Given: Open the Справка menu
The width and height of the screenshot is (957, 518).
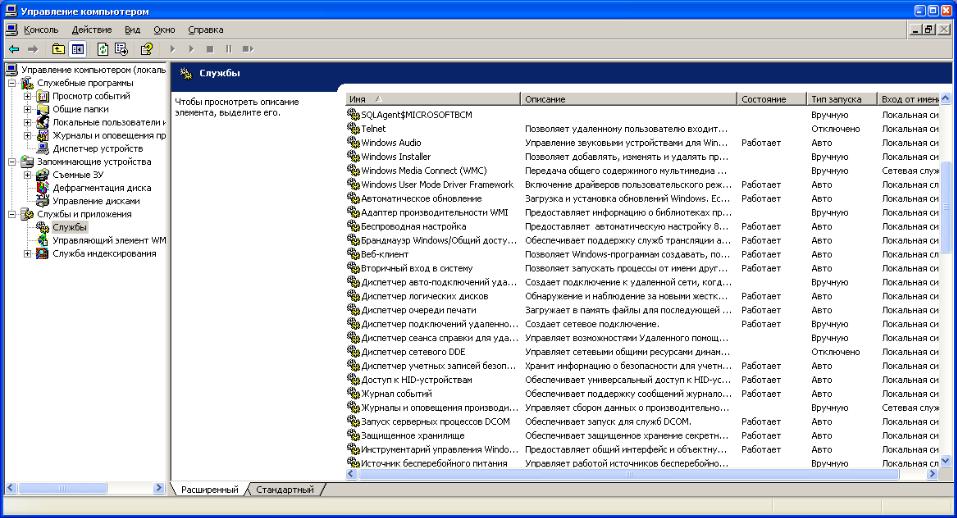Looking at the screenshot, I should pyautogui.click(x=205, y=29).
